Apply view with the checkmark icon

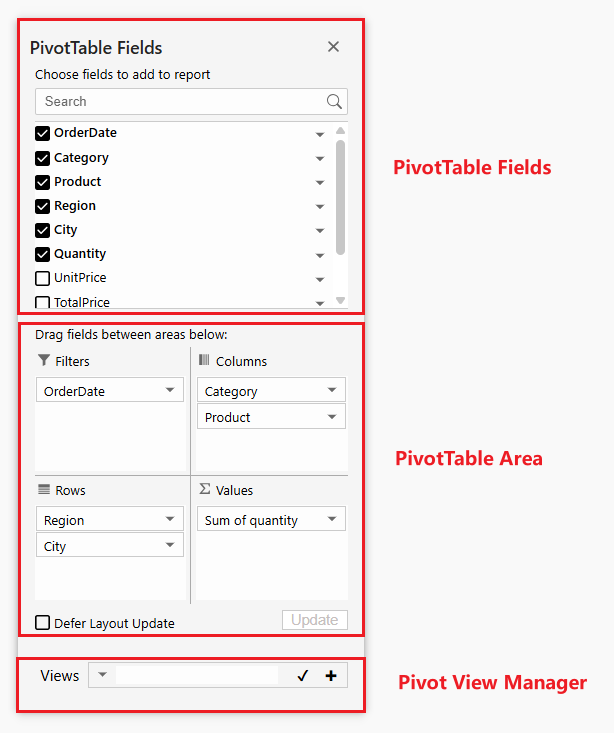point(303,676)
